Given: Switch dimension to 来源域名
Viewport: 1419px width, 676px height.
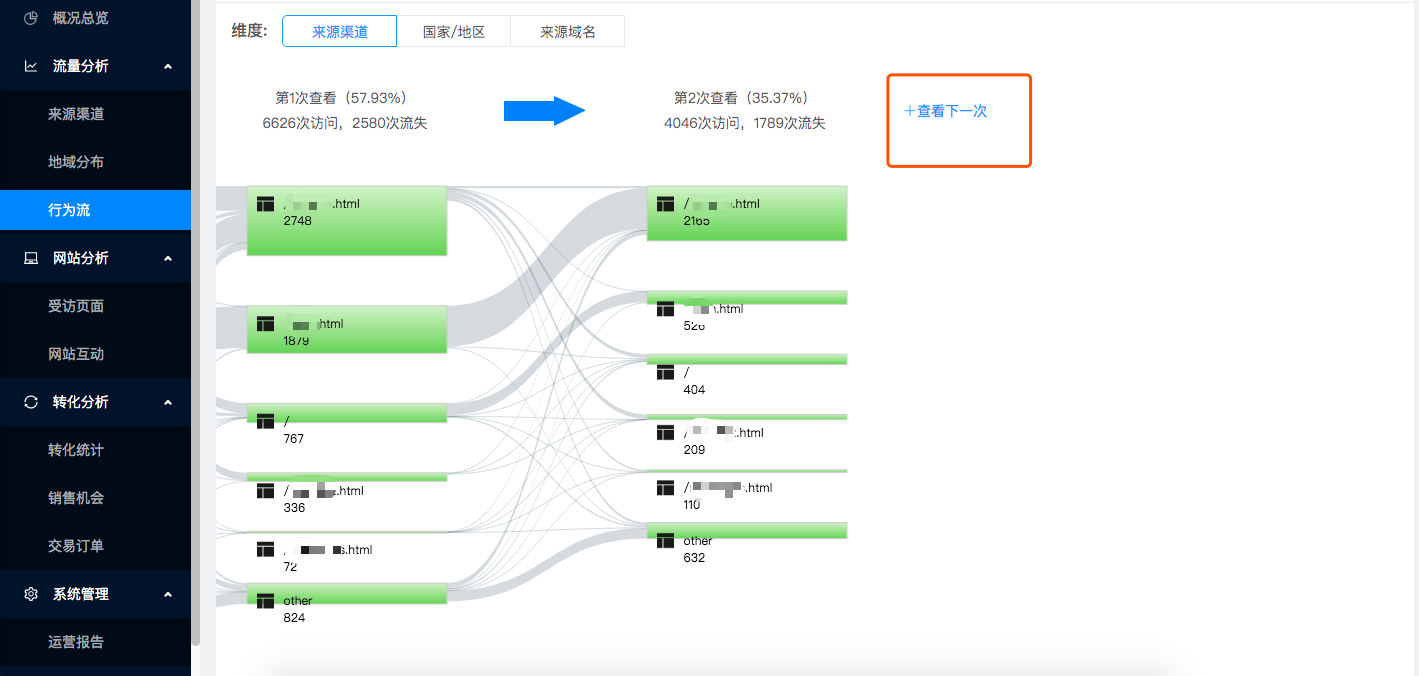Looking at the screenshot, I should [x=567, y=32].
